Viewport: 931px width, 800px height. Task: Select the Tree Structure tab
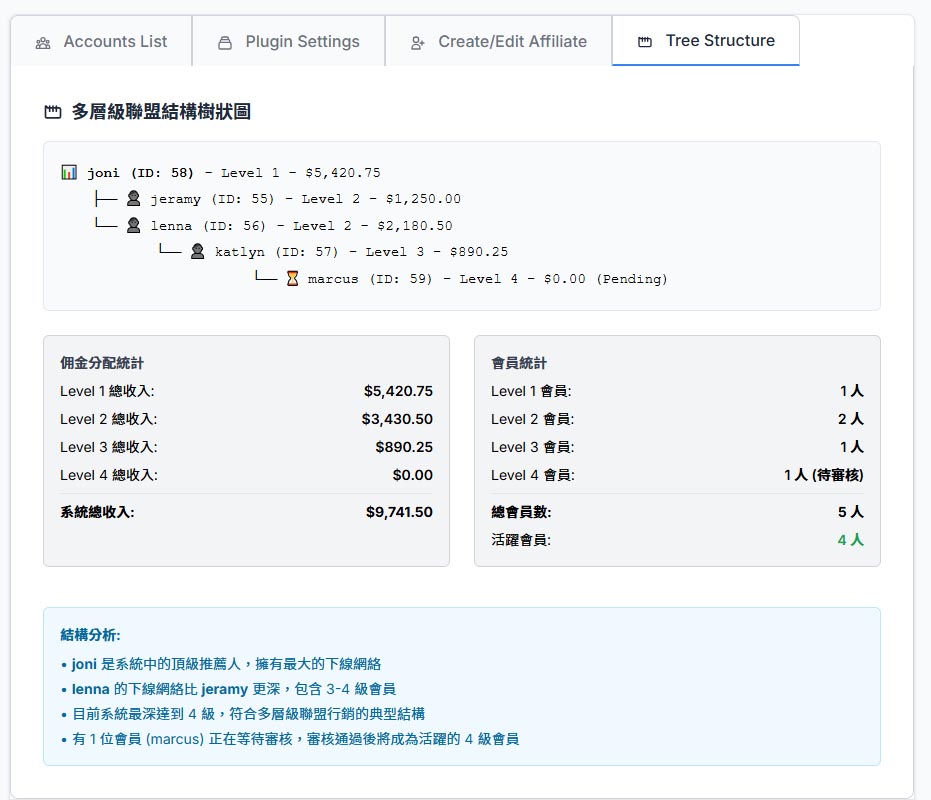pos(705,40)
